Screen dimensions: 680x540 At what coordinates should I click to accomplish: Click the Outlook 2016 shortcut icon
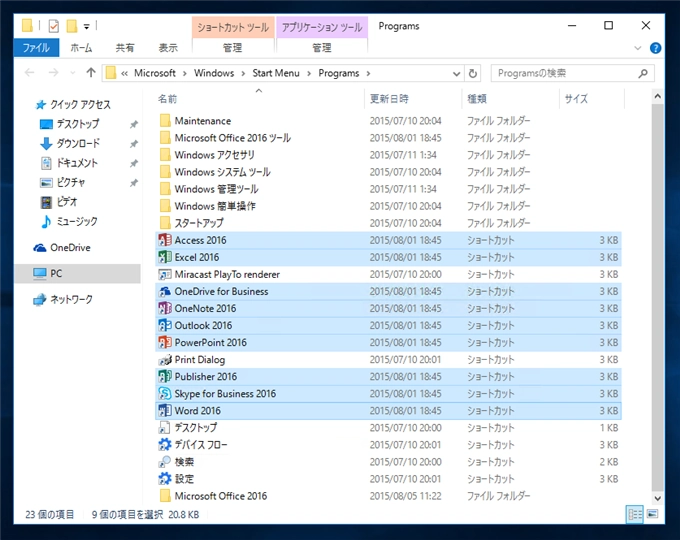165,325
